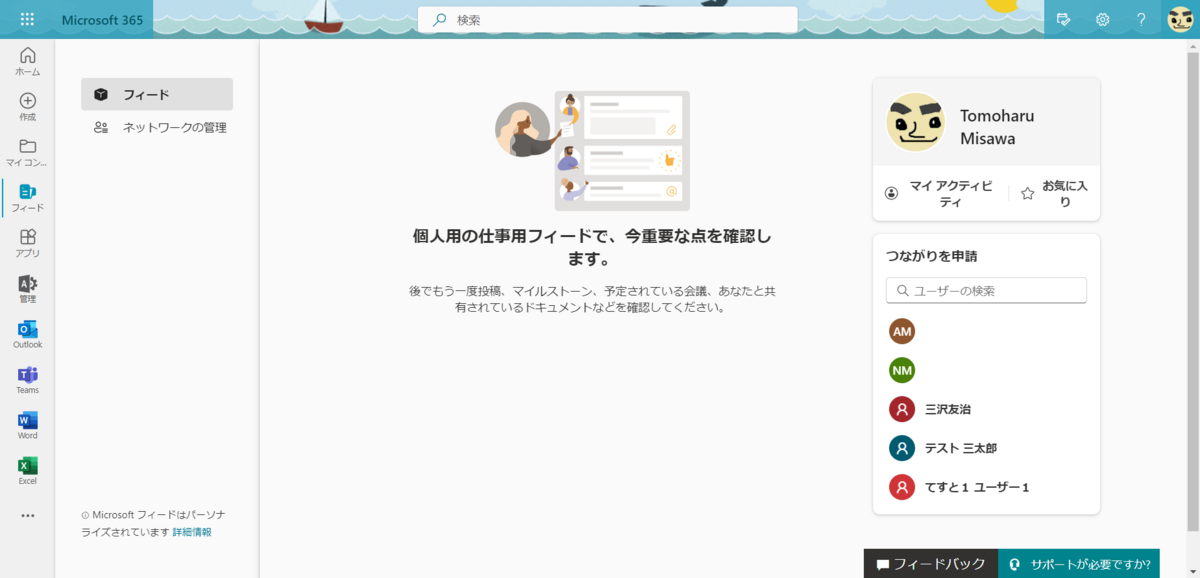1200x578 pixels.
Task: Open the Create (作成) icon
Action: coord(28,107)
